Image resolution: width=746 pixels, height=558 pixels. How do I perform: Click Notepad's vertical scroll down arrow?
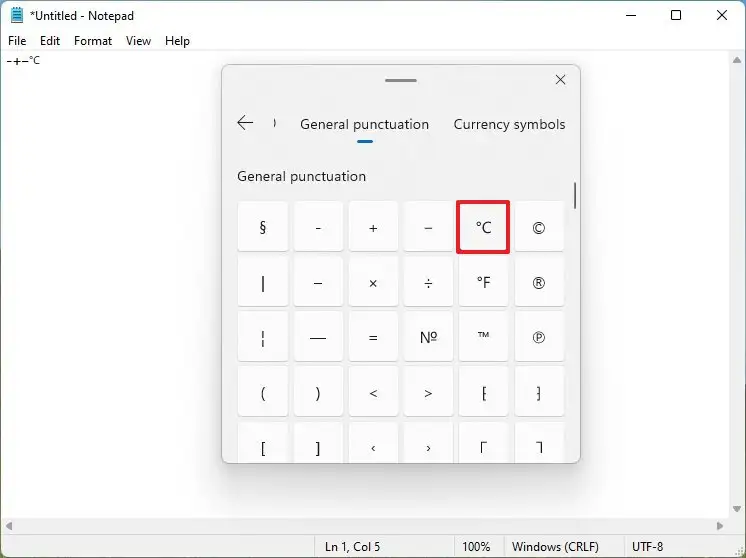pyautogui.click(x=737, y=509)
